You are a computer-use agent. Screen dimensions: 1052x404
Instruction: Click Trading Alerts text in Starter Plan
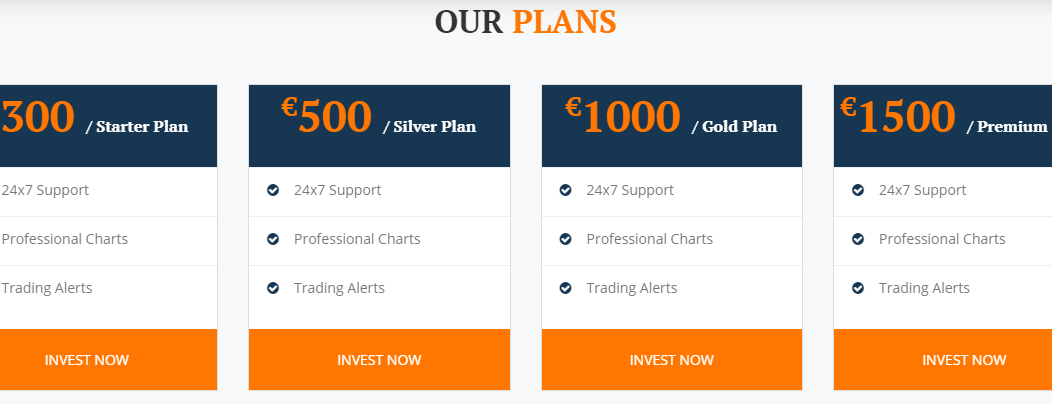point(47,288)
